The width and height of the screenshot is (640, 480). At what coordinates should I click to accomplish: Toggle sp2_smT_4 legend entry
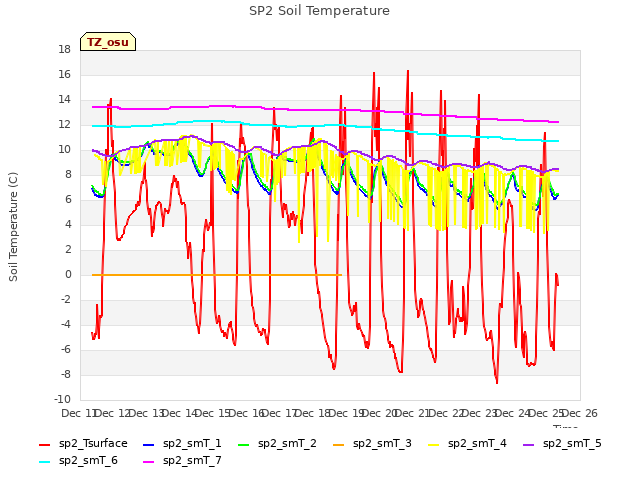pyautogui.click(x=467, y=444)
